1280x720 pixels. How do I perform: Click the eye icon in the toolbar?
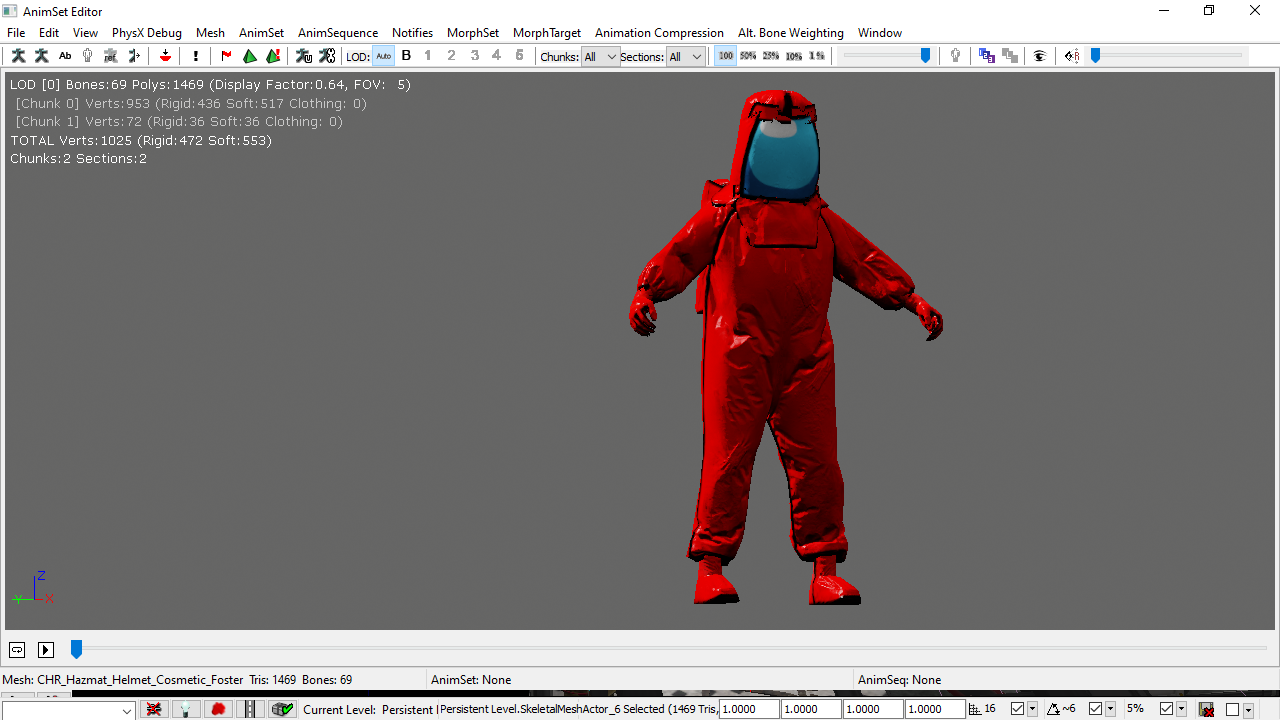1040,56
